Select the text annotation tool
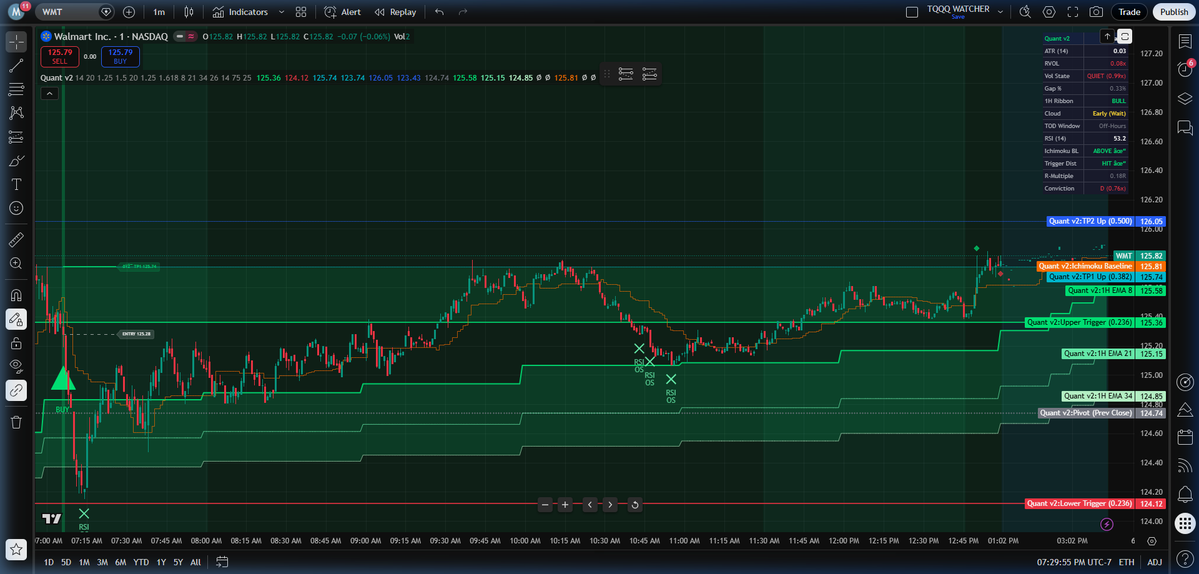This screenshot has height=574, width=1199. [x=16, y=185]
